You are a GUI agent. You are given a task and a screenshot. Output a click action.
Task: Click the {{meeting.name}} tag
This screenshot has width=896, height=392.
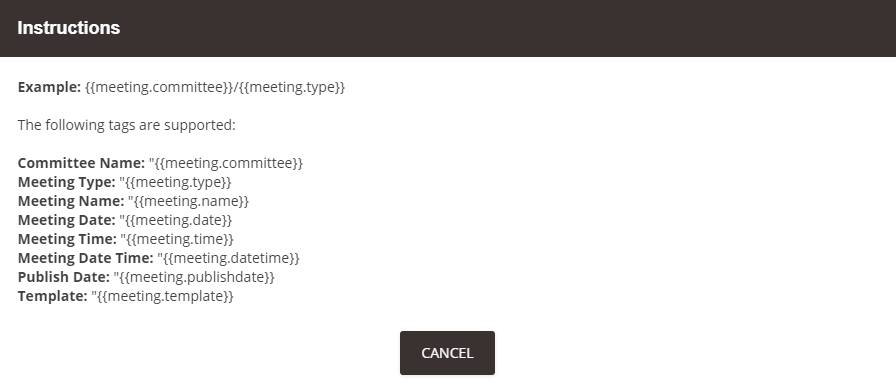(189, 201)
